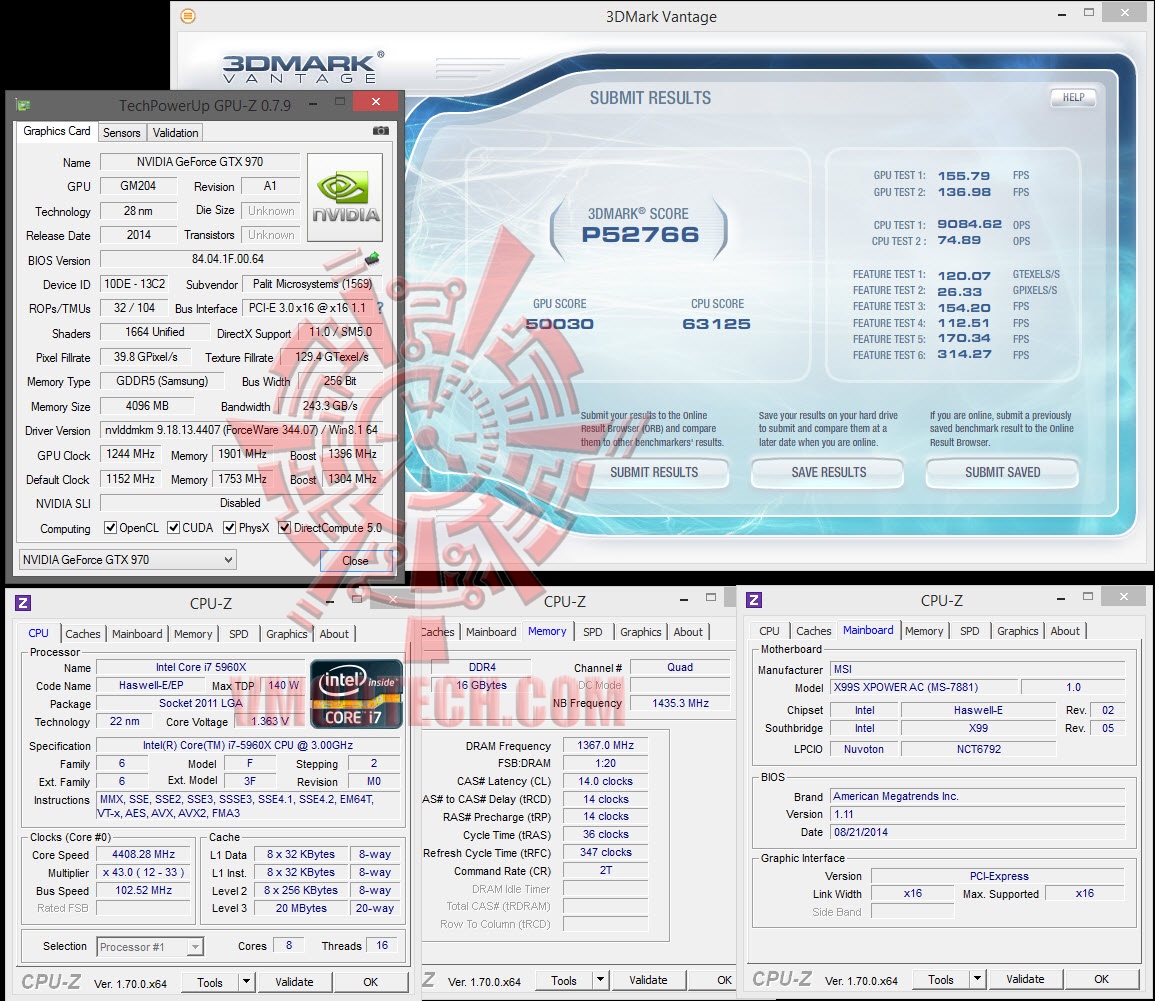The image size is (1155, 1001).
Task: Click motherboard model X99S XPOWER AC (MS-7881)
Action: coord(924,687)
